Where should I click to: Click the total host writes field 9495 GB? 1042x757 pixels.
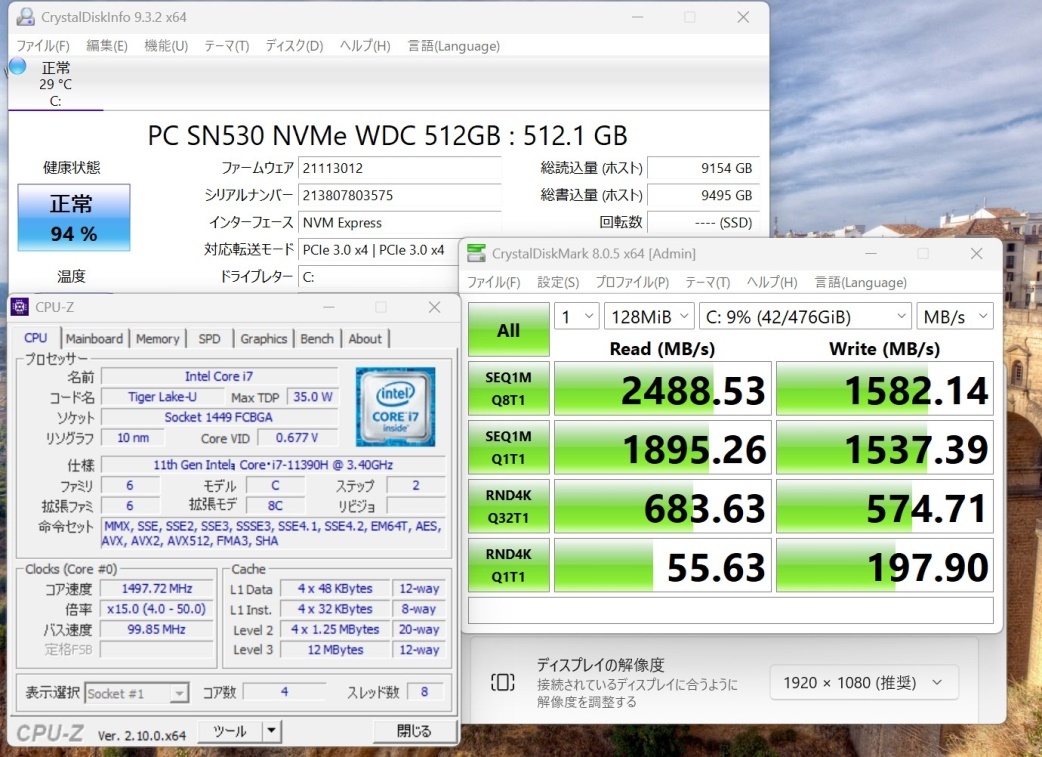[702, 195]
